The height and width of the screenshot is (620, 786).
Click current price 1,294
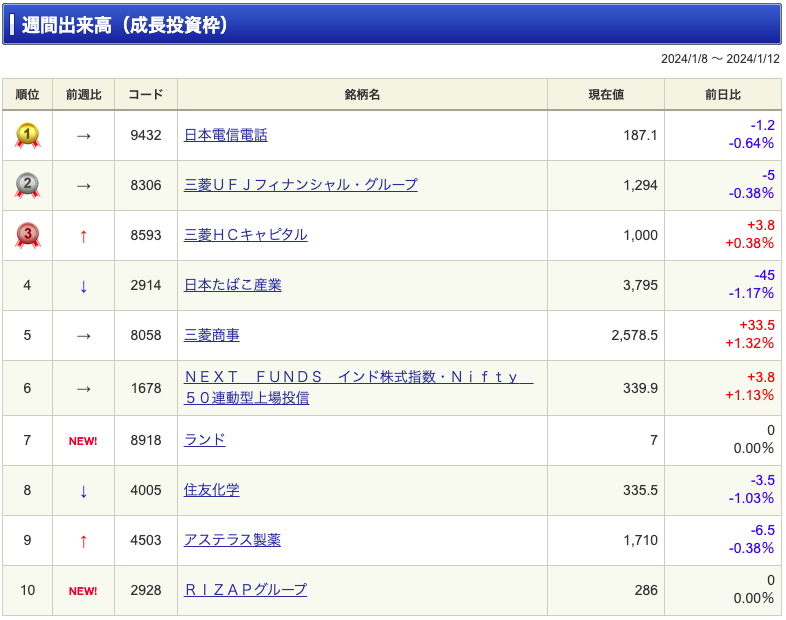click(640, 185)
